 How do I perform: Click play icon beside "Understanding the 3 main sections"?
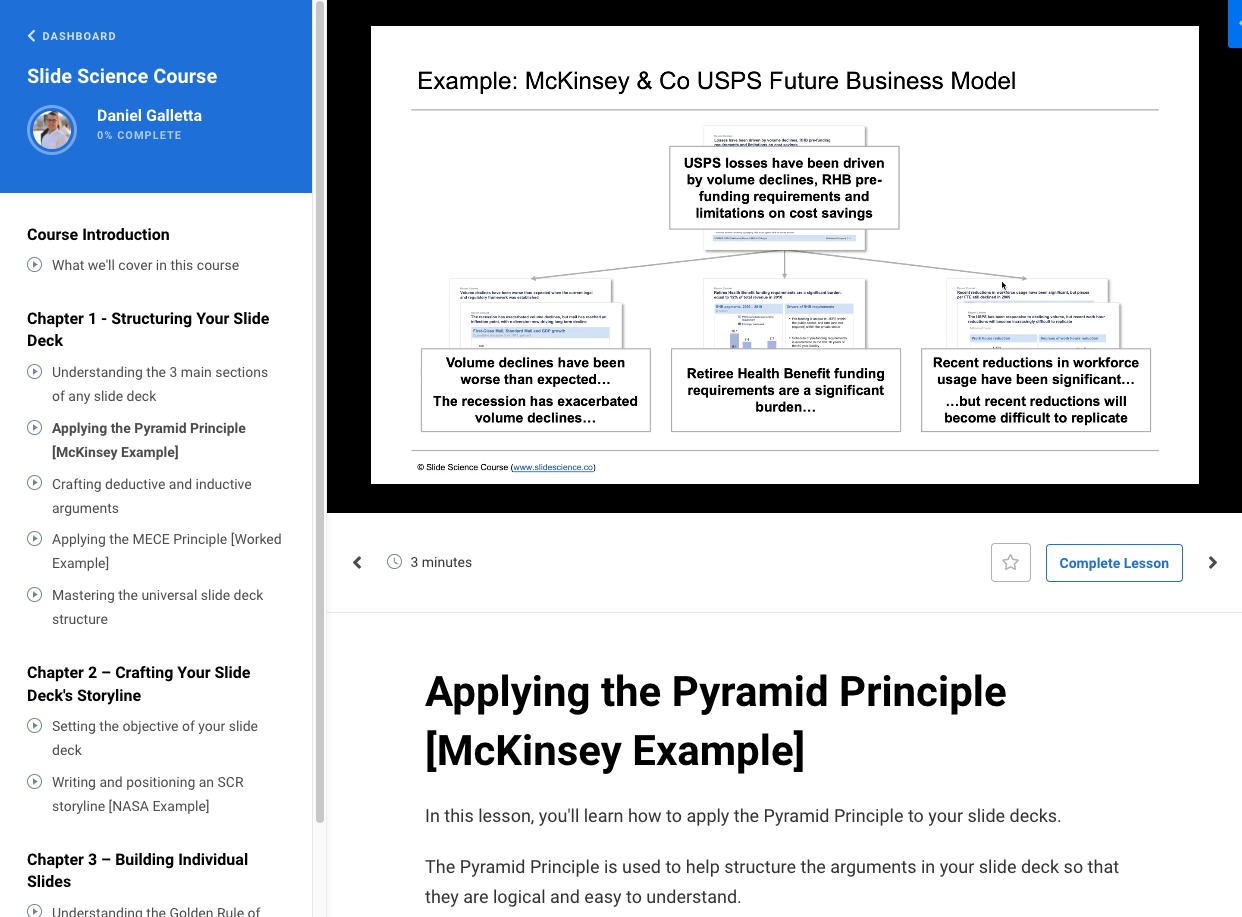(x=35, y=372)
